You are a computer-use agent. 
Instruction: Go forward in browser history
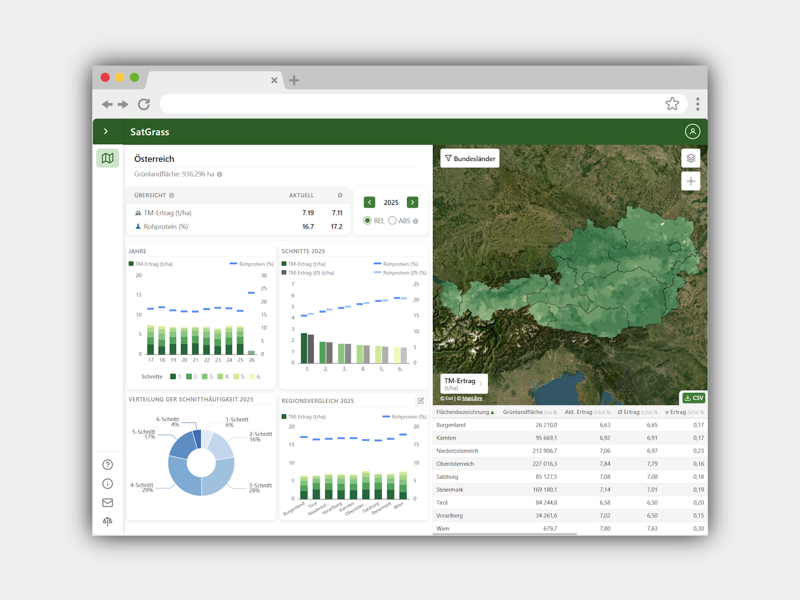coord(123,104)
